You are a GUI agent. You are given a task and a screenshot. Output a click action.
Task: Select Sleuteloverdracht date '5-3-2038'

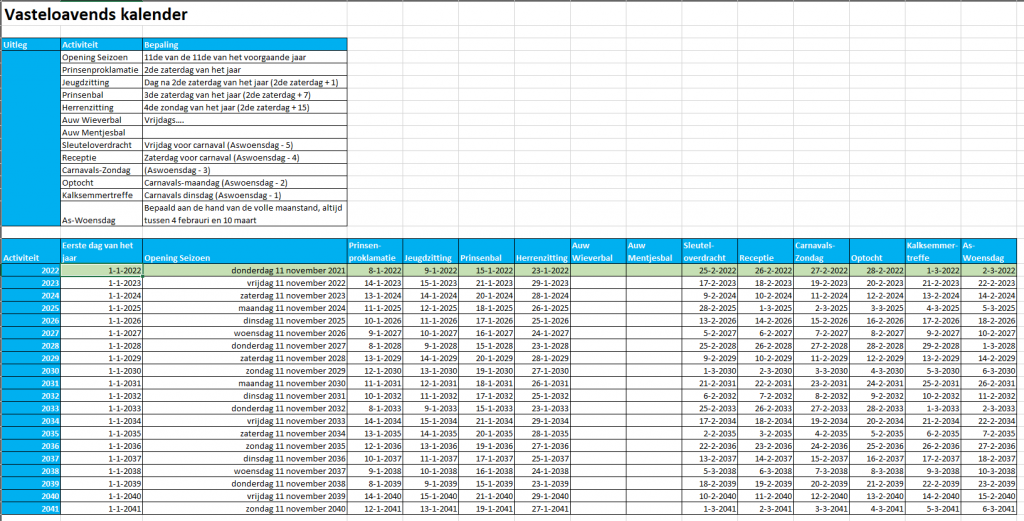click(710, 471)
